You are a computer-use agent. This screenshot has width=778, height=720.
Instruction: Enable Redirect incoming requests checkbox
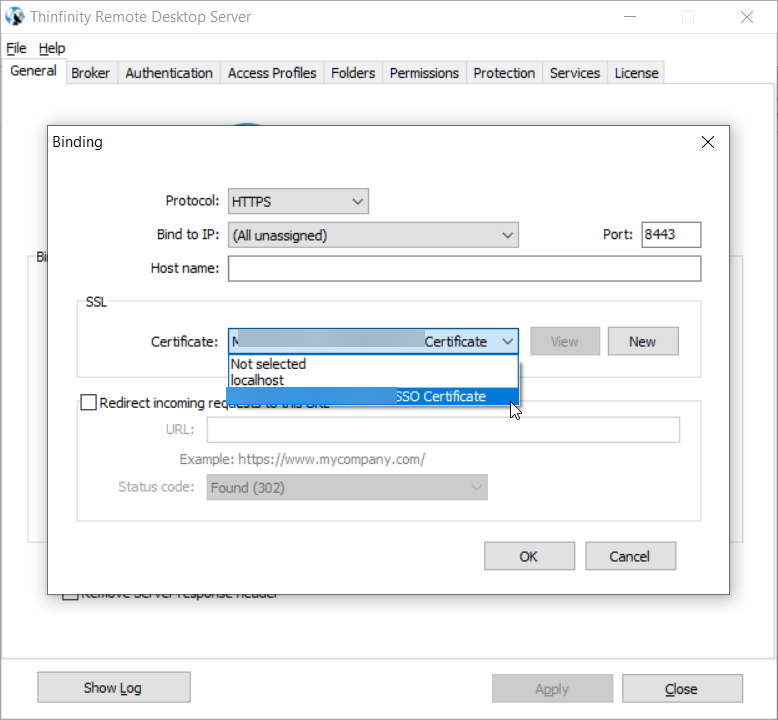point(88,402)
